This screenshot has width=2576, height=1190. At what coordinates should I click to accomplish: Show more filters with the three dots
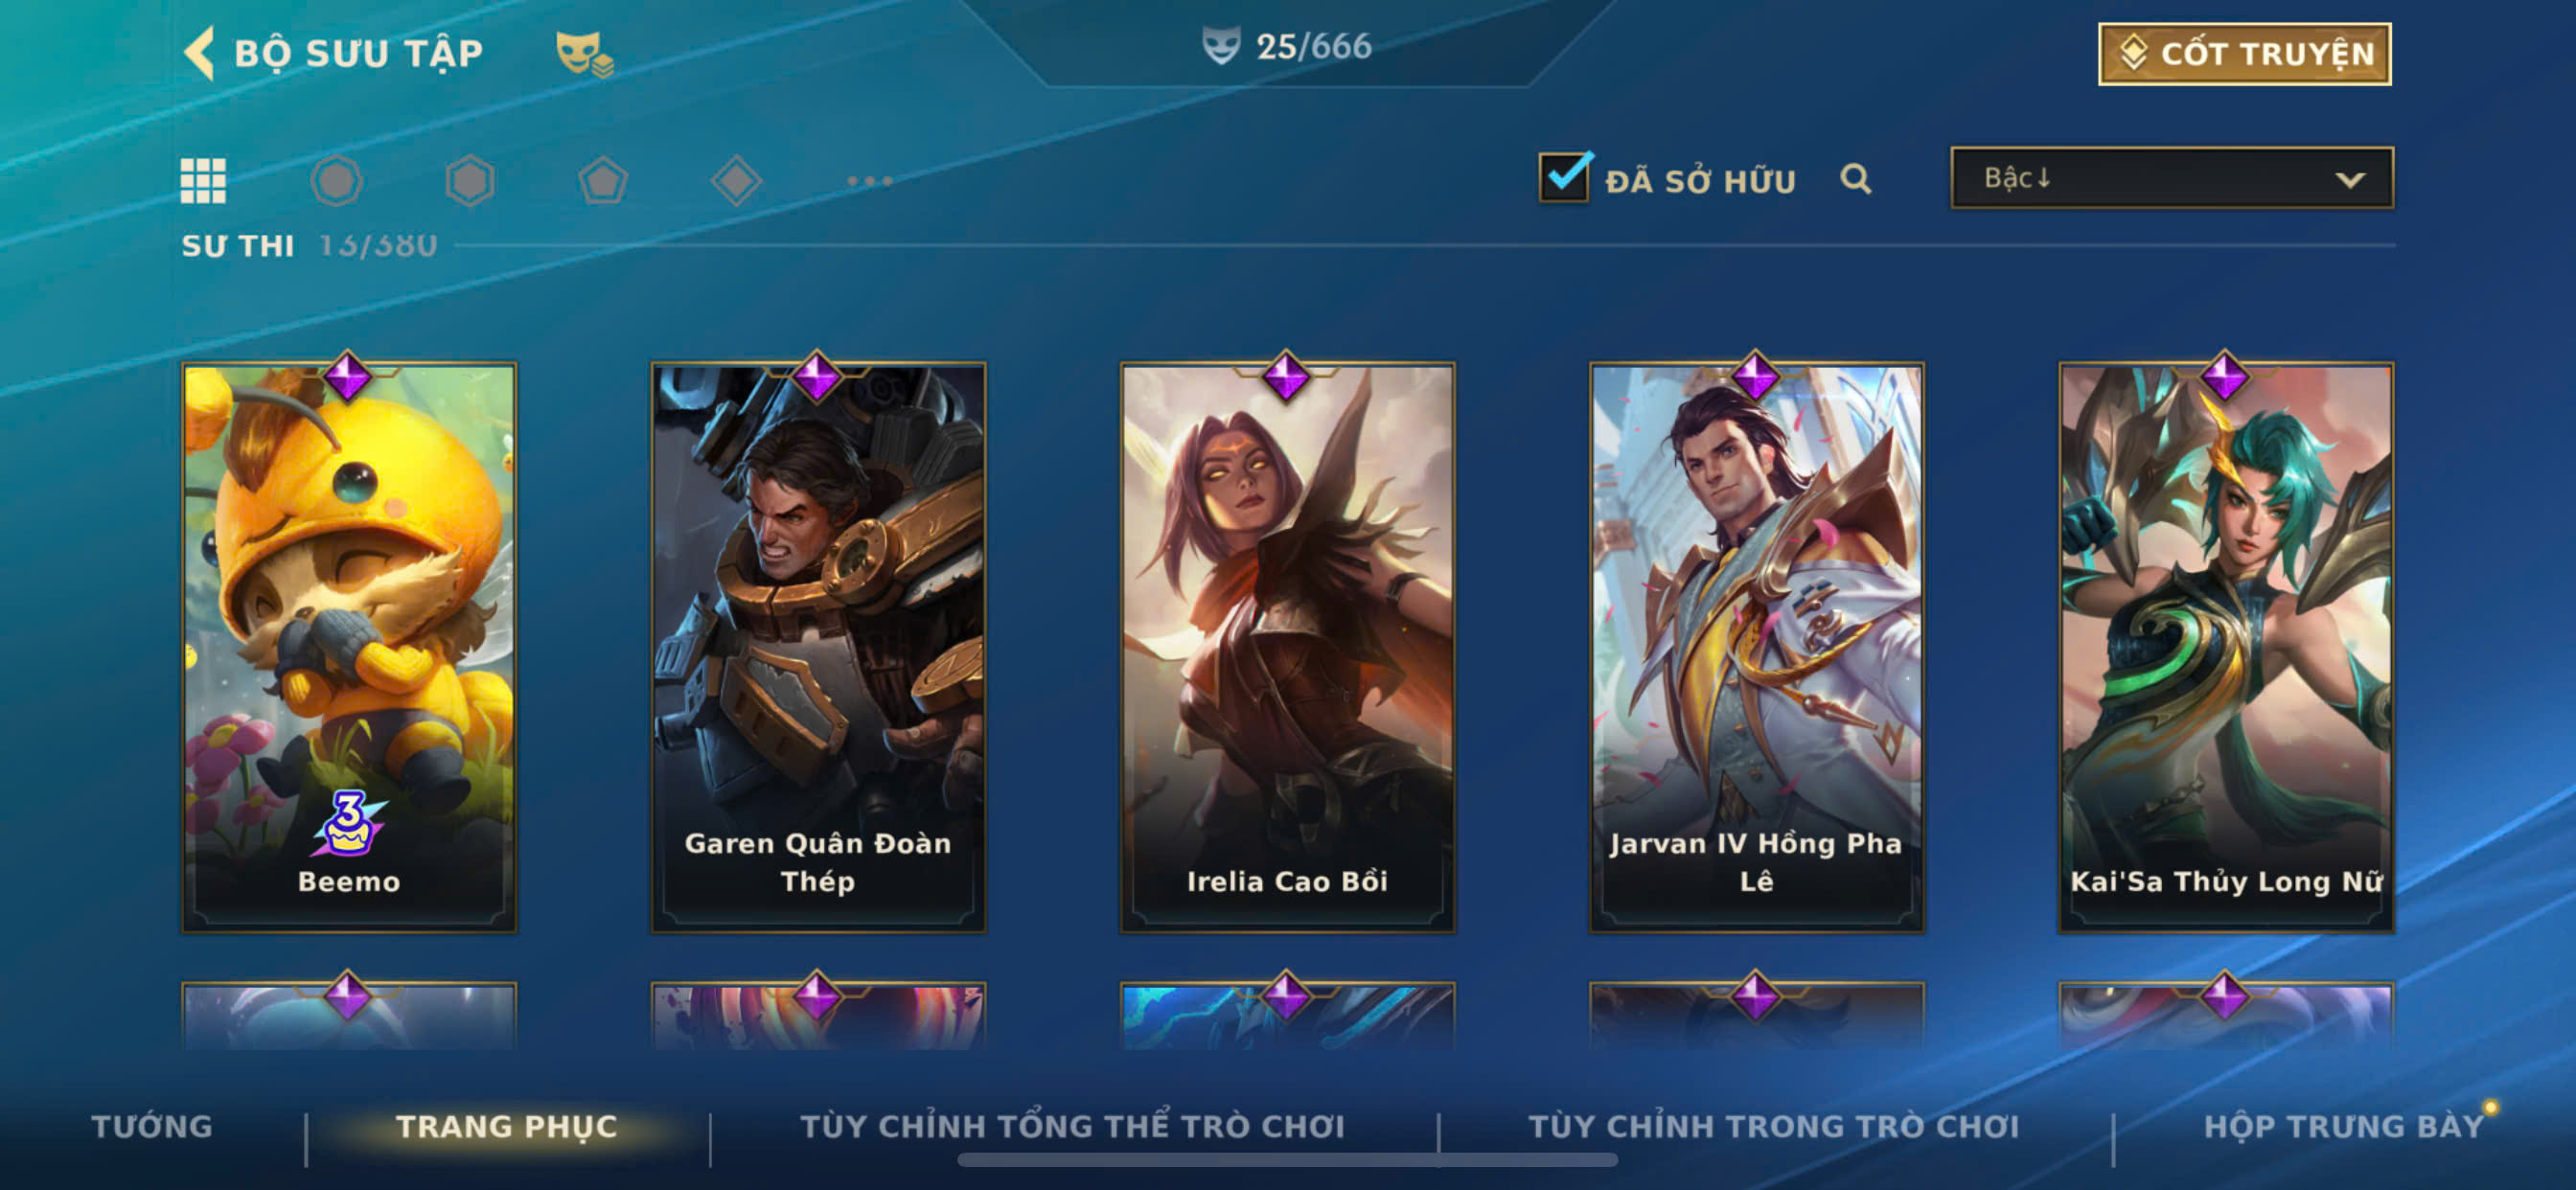click(x=870, y=181)
